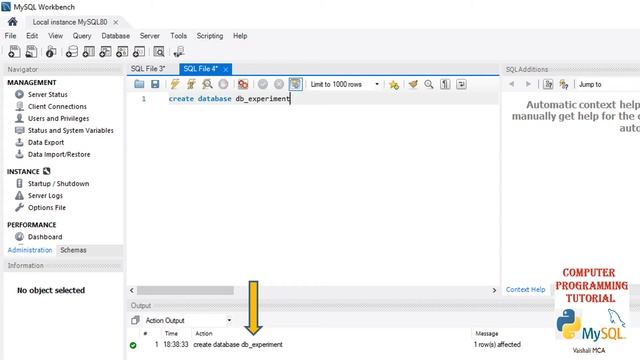Image resolution: width=640 pixels, height=360 pixels.
Task: Search table data from main toolbar
Action: pyautogui.click(x=159, y=51)
